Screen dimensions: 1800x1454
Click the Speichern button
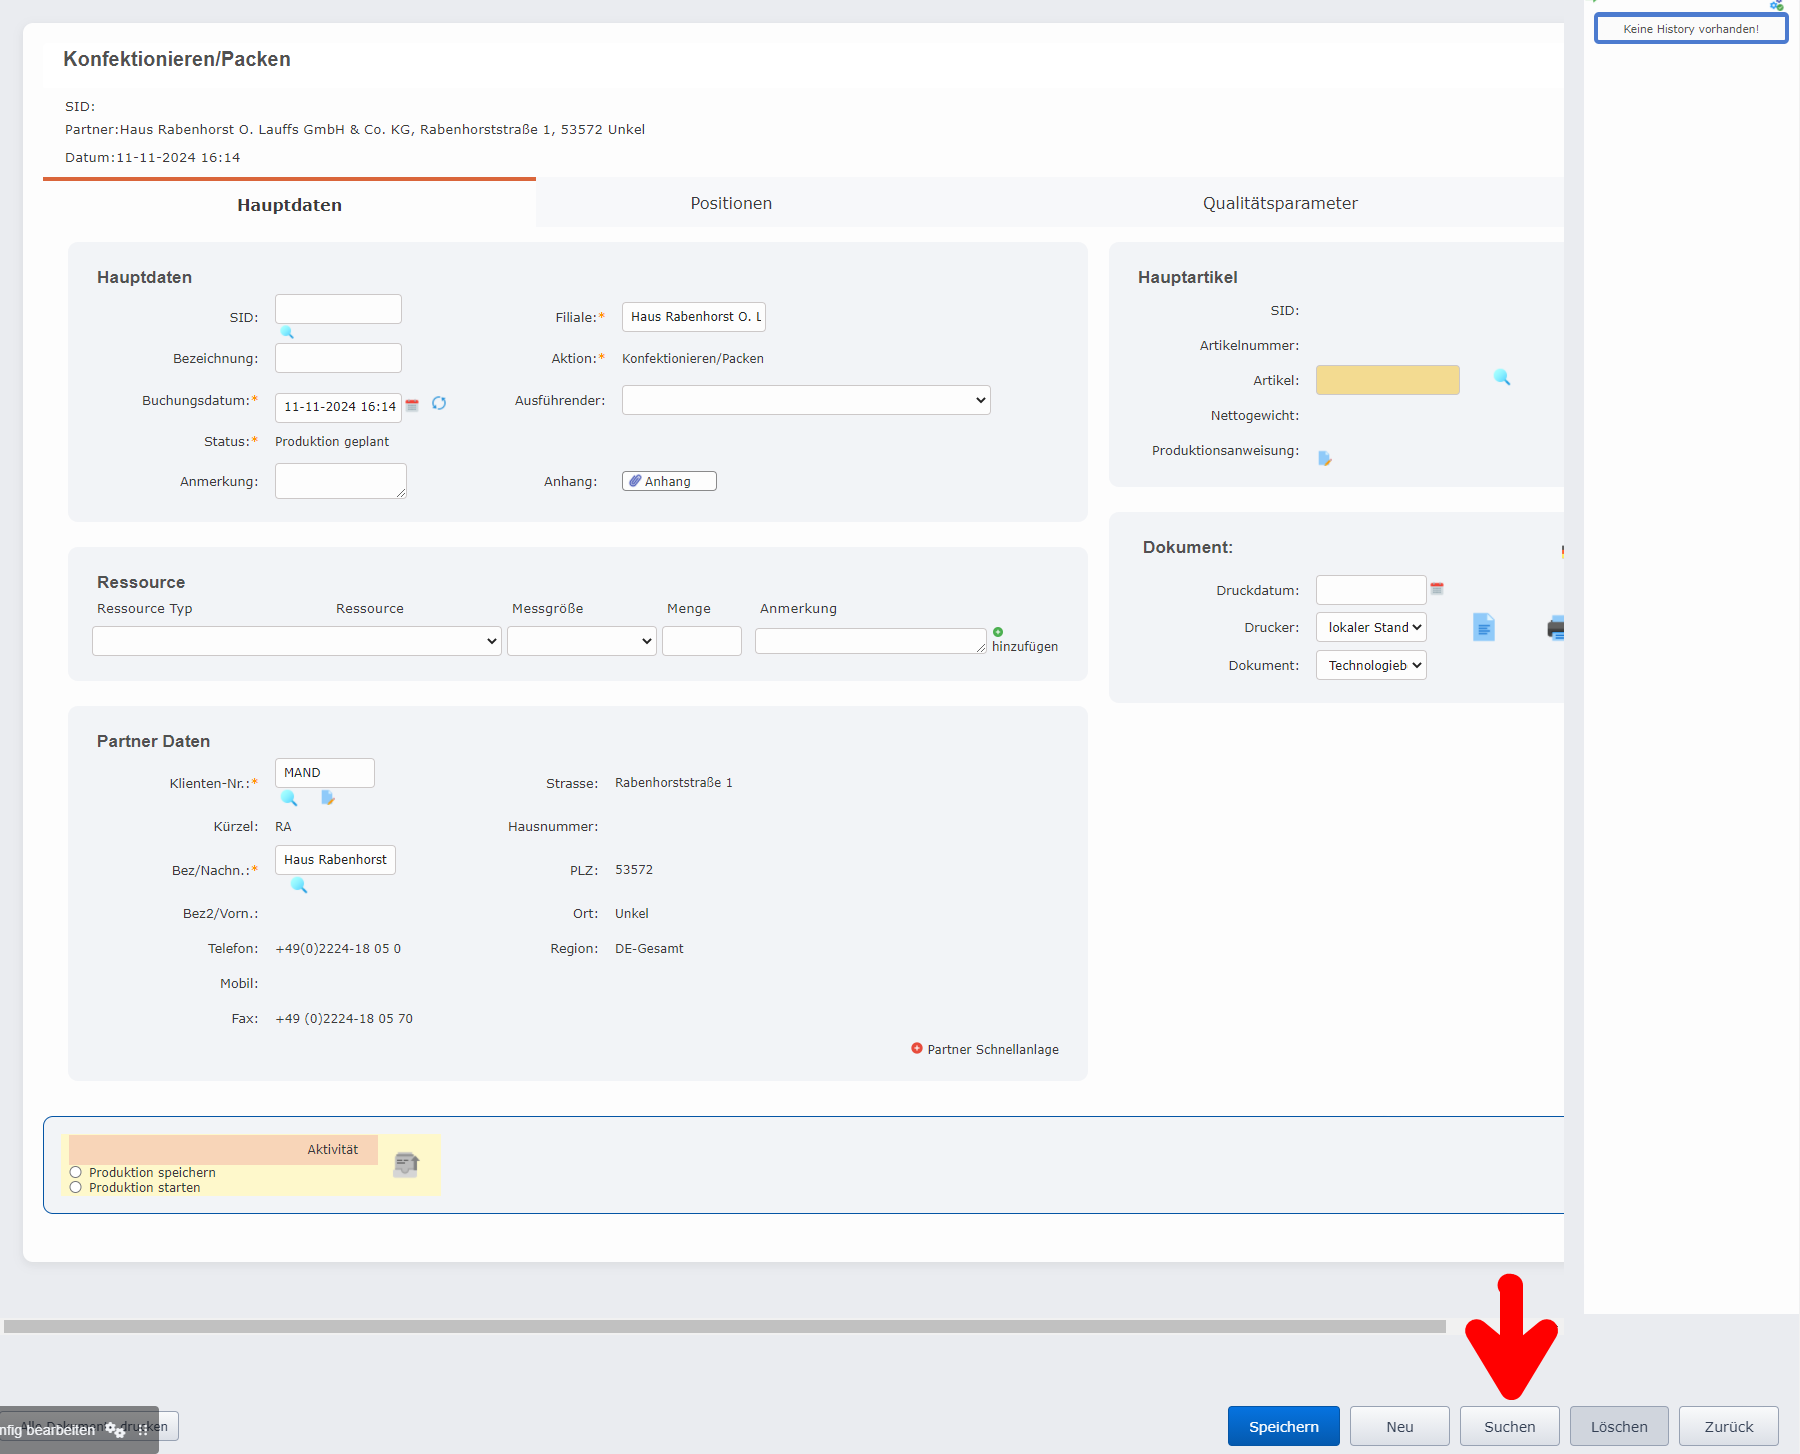(1283, 1426)
